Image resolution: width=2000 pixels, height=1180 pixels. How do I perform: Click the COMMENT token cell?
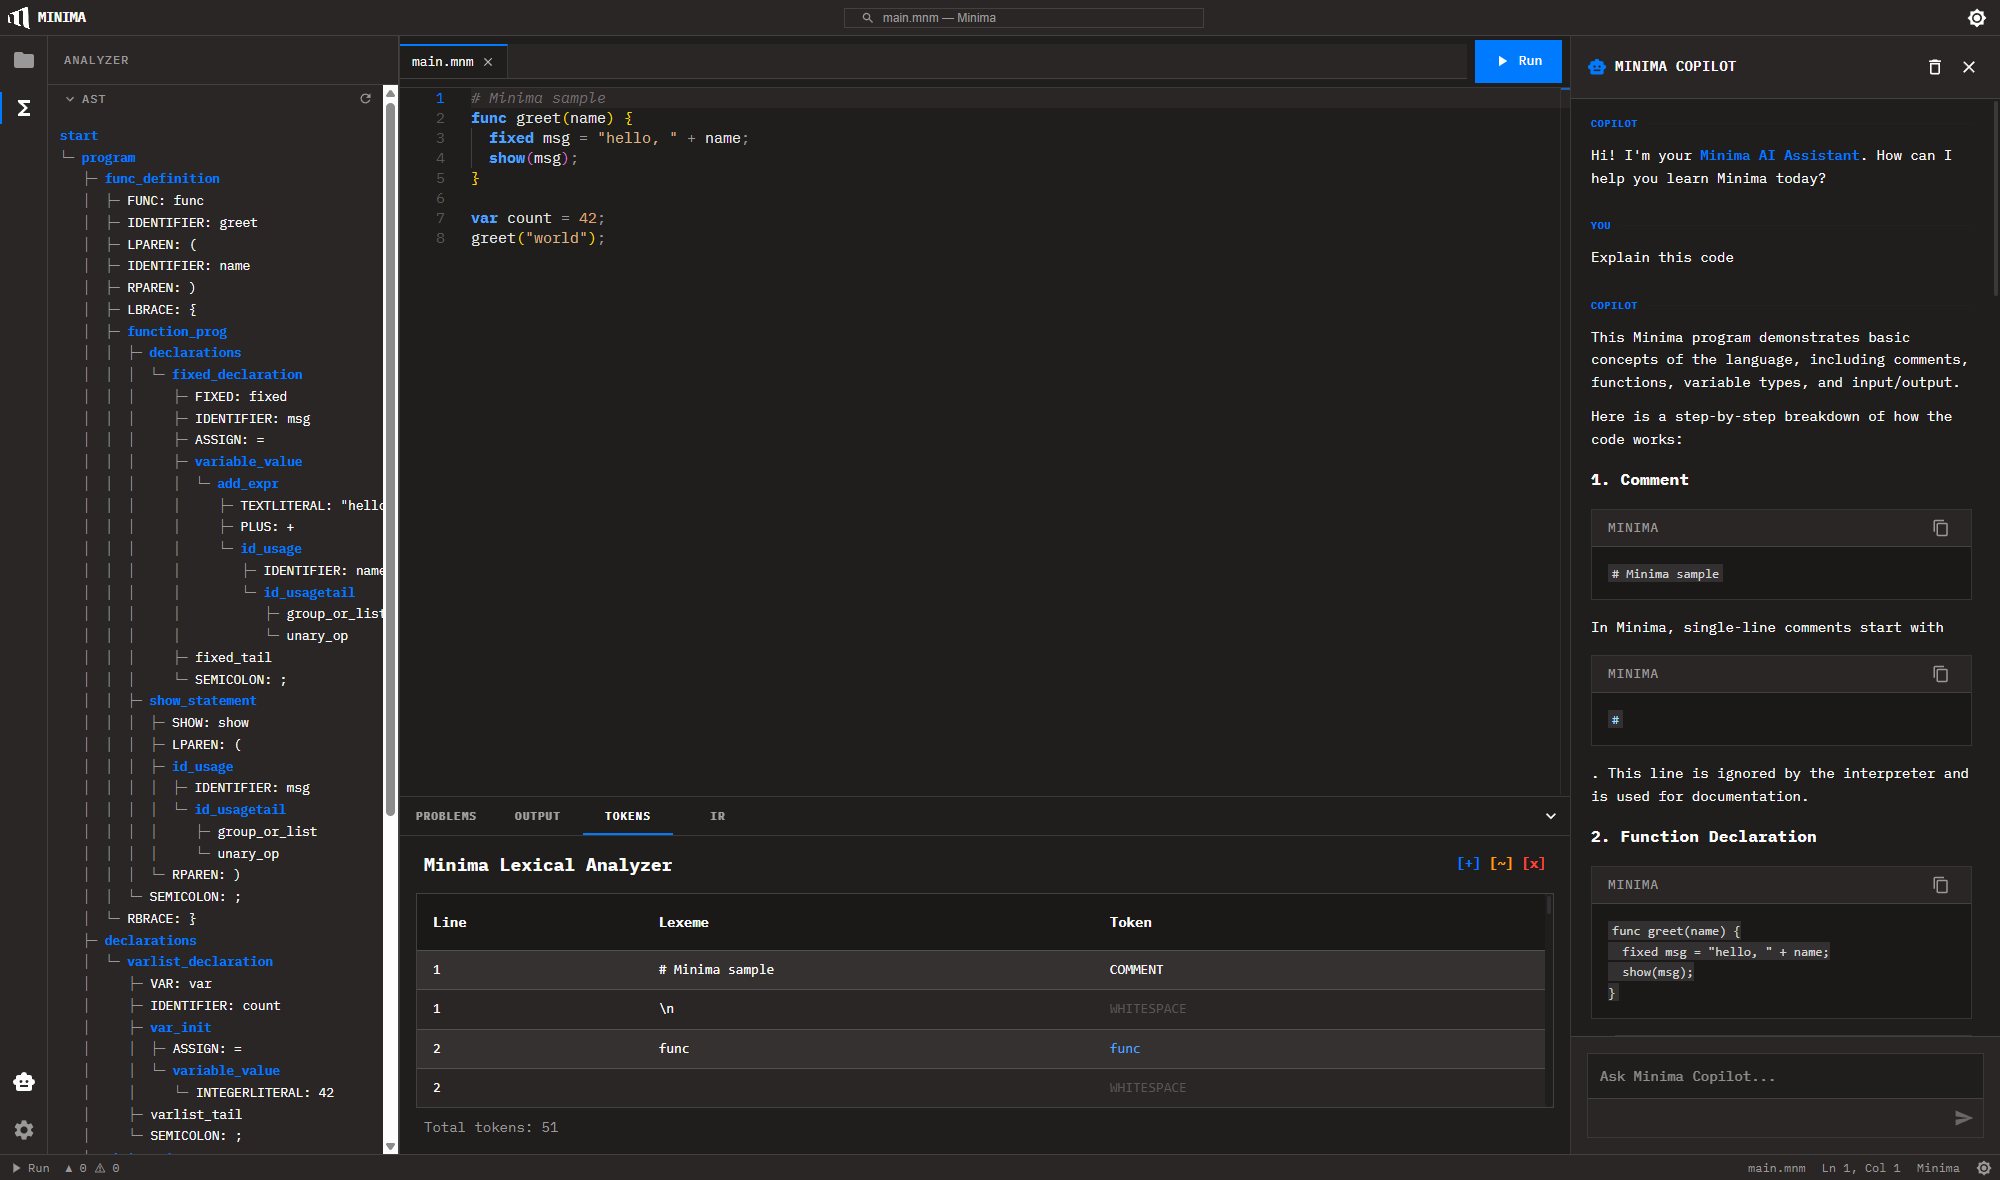pyautogui.click(x=1136, y=970)
